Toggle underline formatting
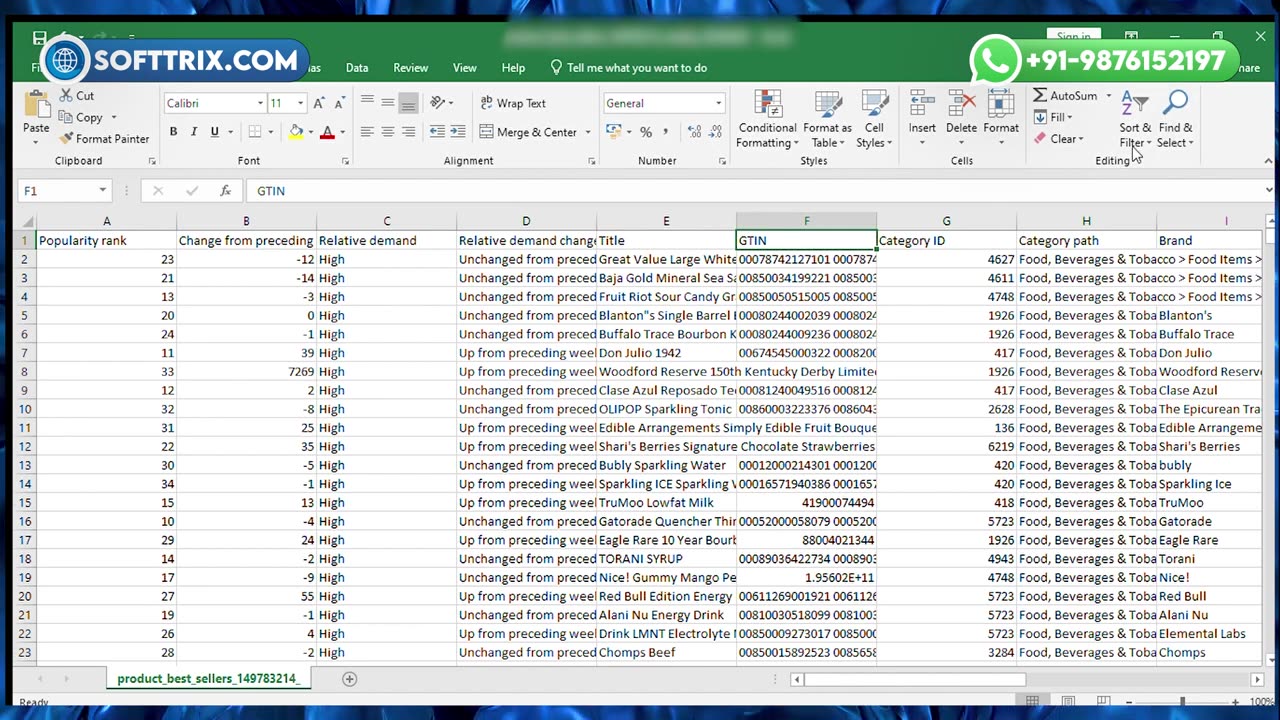1280x720 pixels. click(x=214, y=132)
